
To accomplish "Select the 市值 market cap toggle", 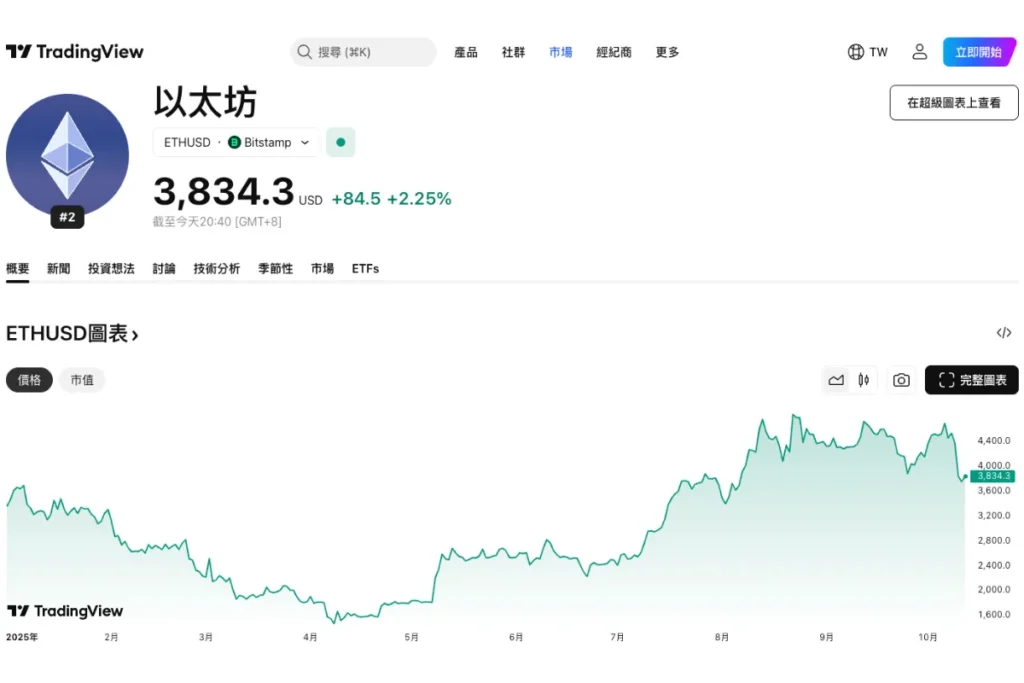I will tap(82, 380).
